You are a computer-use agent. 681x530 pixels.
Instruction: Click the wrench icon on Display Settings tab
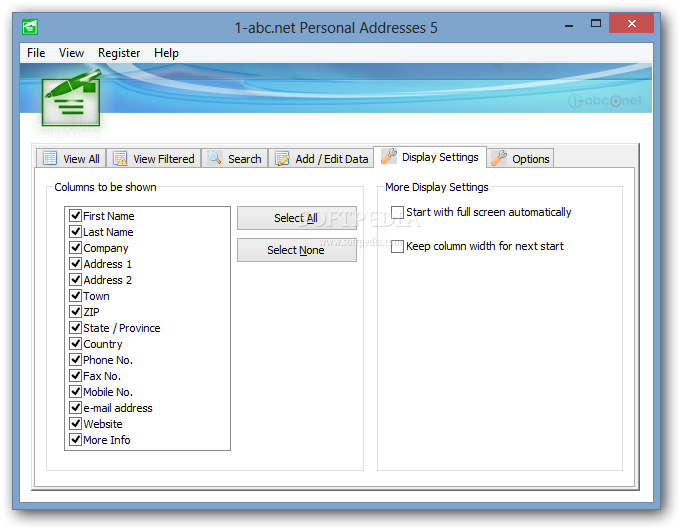point(389,156)
